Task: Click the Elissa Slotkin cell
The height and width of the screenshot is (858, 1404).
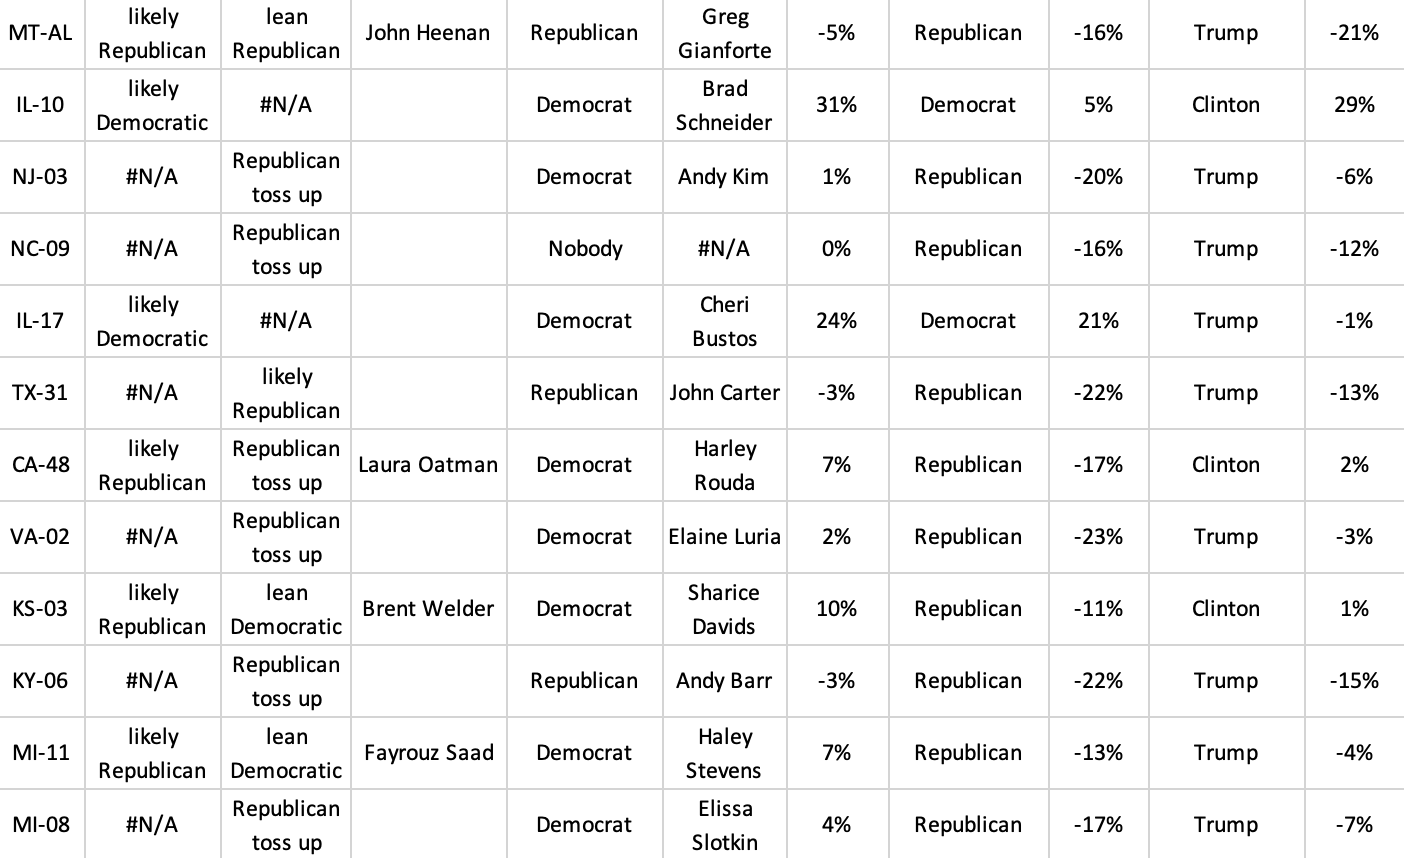Action: coord(724,825)
